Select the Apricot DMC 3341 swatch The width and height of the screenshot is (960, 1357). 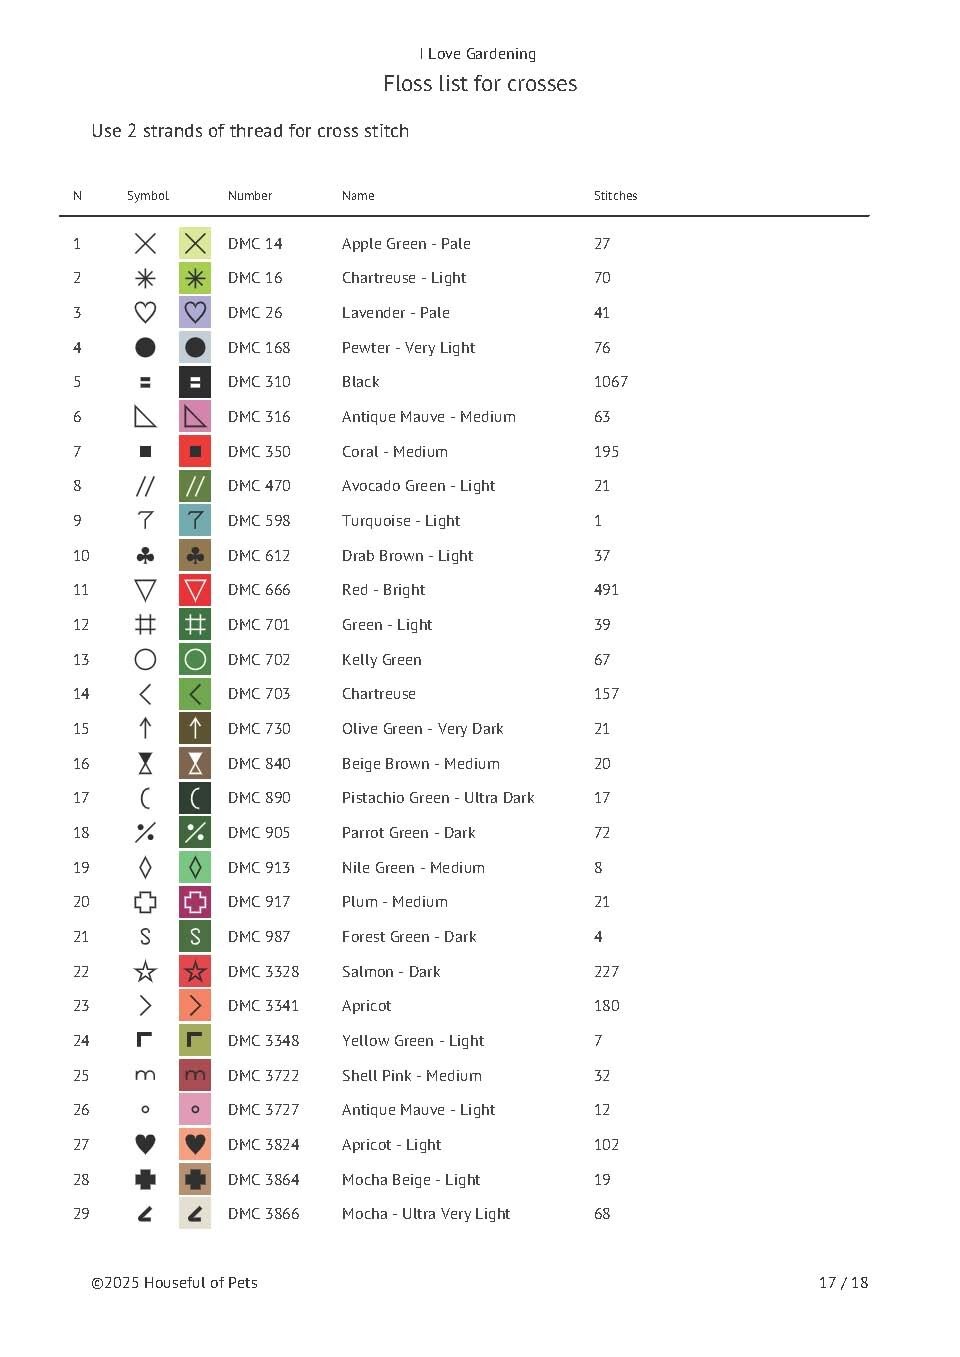[195, 1006]
